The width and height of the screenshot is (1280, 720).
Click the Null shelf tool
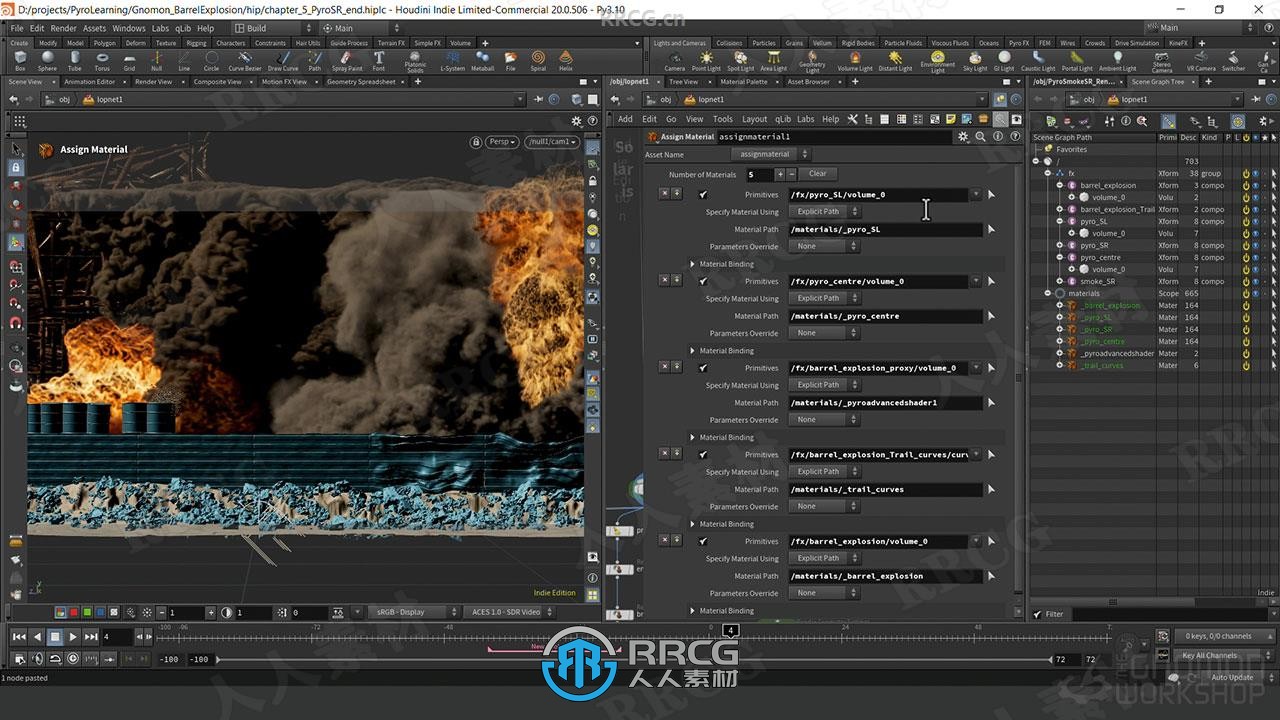click(x=157, y=61)
